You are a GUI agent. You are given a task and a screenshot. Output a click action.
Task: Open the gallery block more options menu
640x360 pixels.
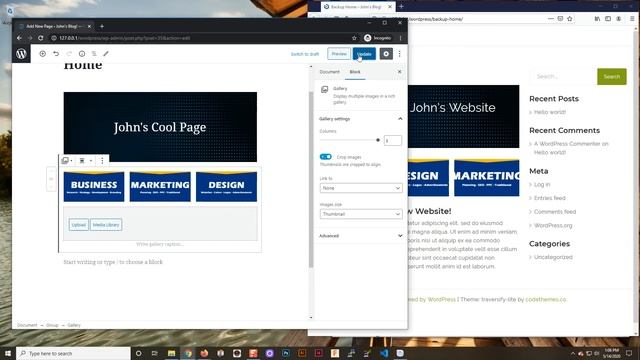(x=102, y=161)
